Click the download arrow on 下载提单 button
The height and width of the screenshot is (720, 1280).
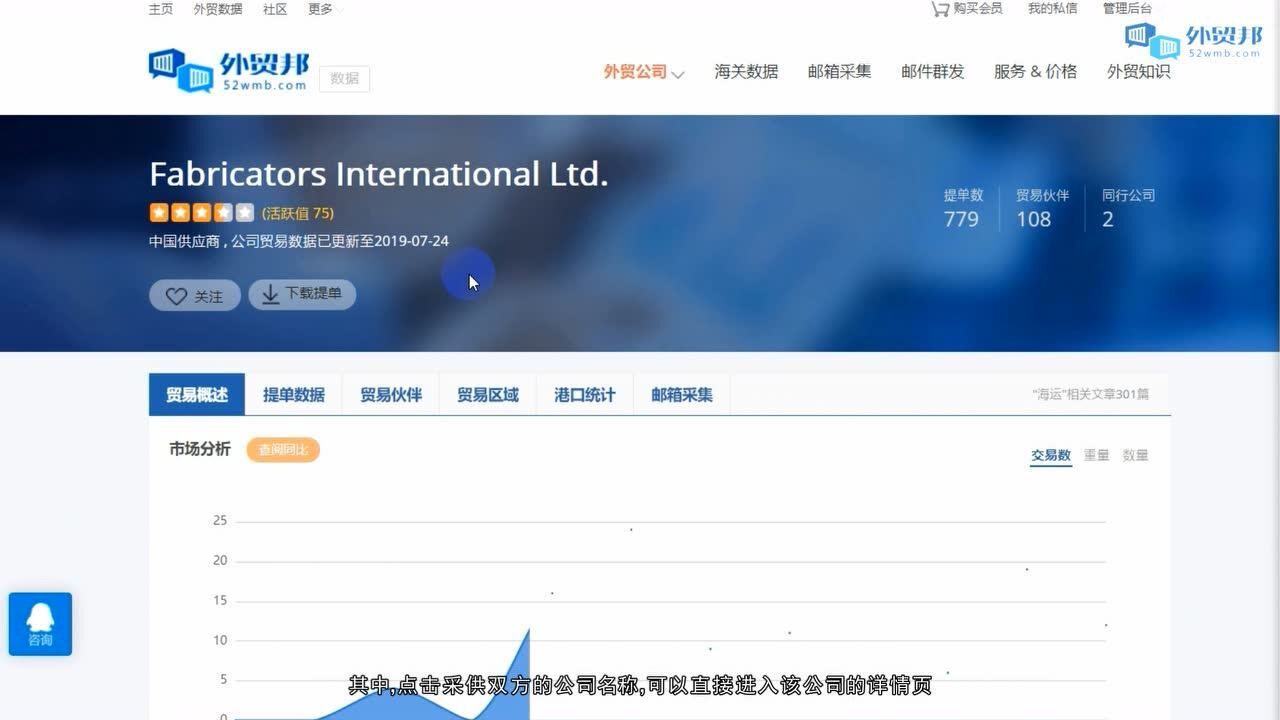(x=270, y=294)
